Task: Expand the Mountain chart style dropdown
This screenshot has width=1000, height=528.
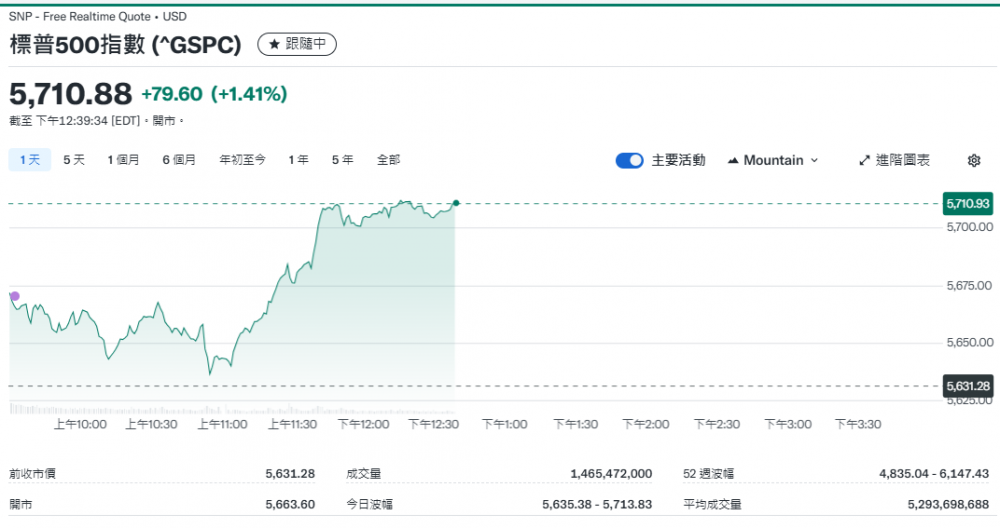Action: coord(814,160)
